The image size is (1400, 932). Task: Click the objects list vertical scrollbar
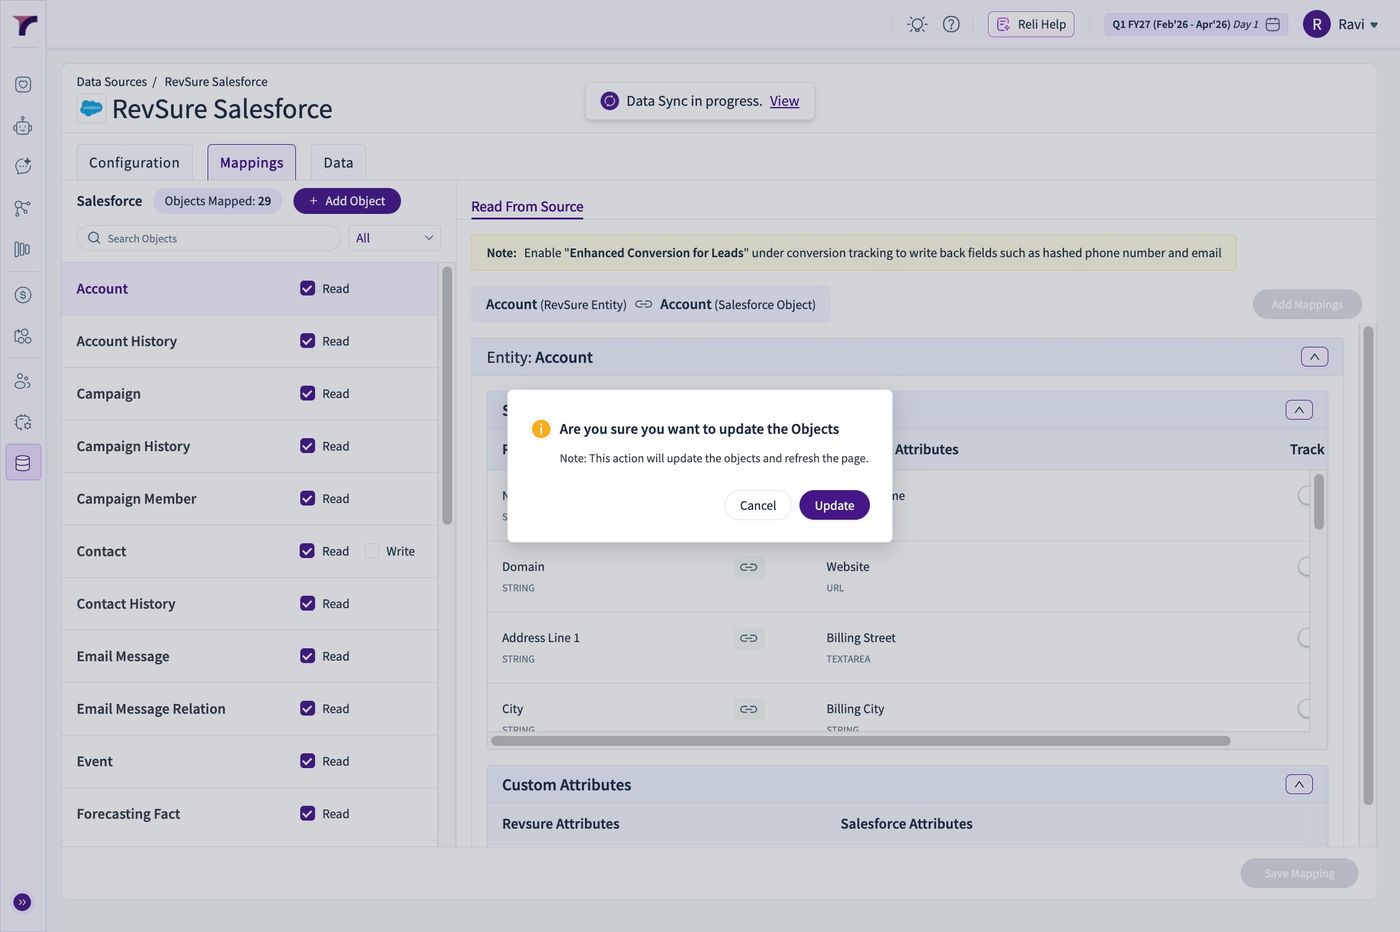447,395
